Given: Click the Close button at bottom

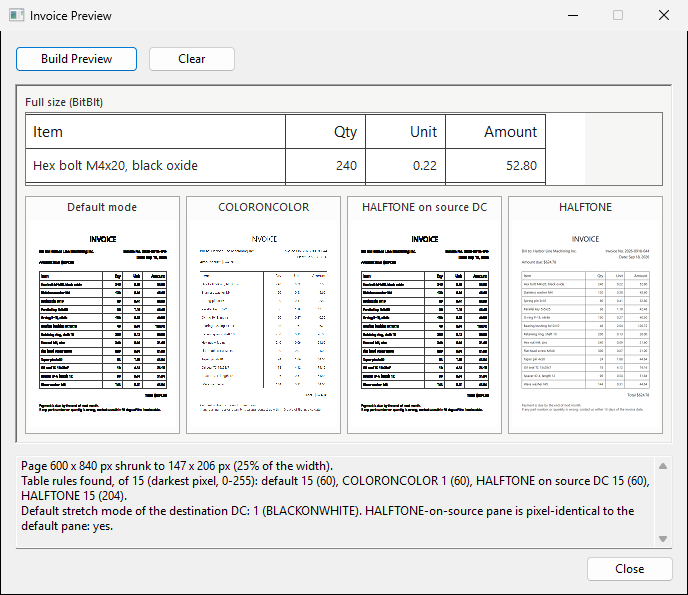Looking at the screenshot, I should [630, 569].
